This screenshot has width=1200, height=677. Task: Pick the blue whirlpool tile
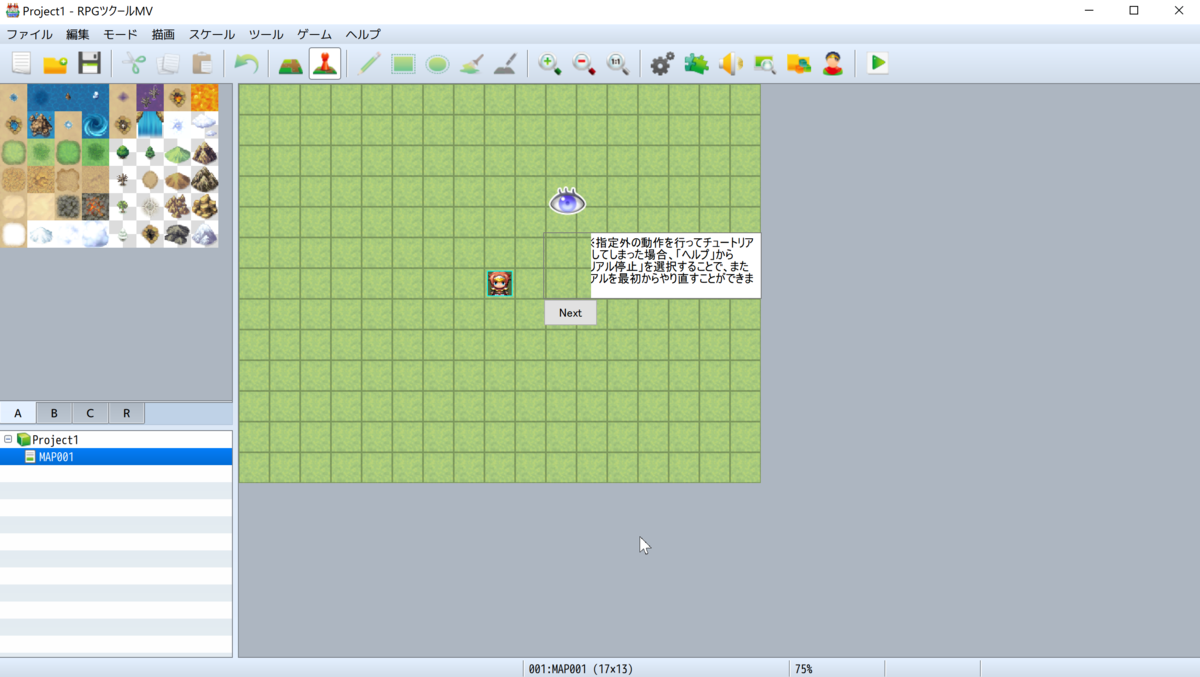[95, 125]
